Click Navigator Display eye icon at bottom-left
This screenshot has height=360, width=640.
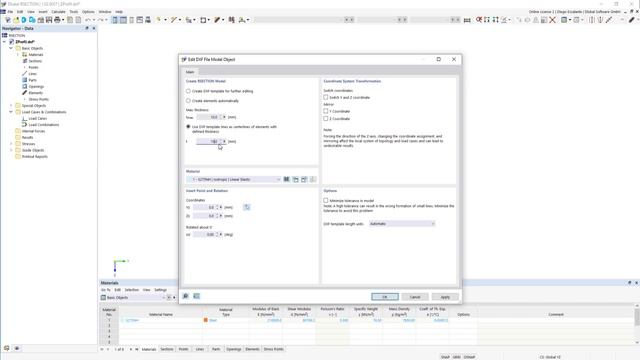coord(17,348)
